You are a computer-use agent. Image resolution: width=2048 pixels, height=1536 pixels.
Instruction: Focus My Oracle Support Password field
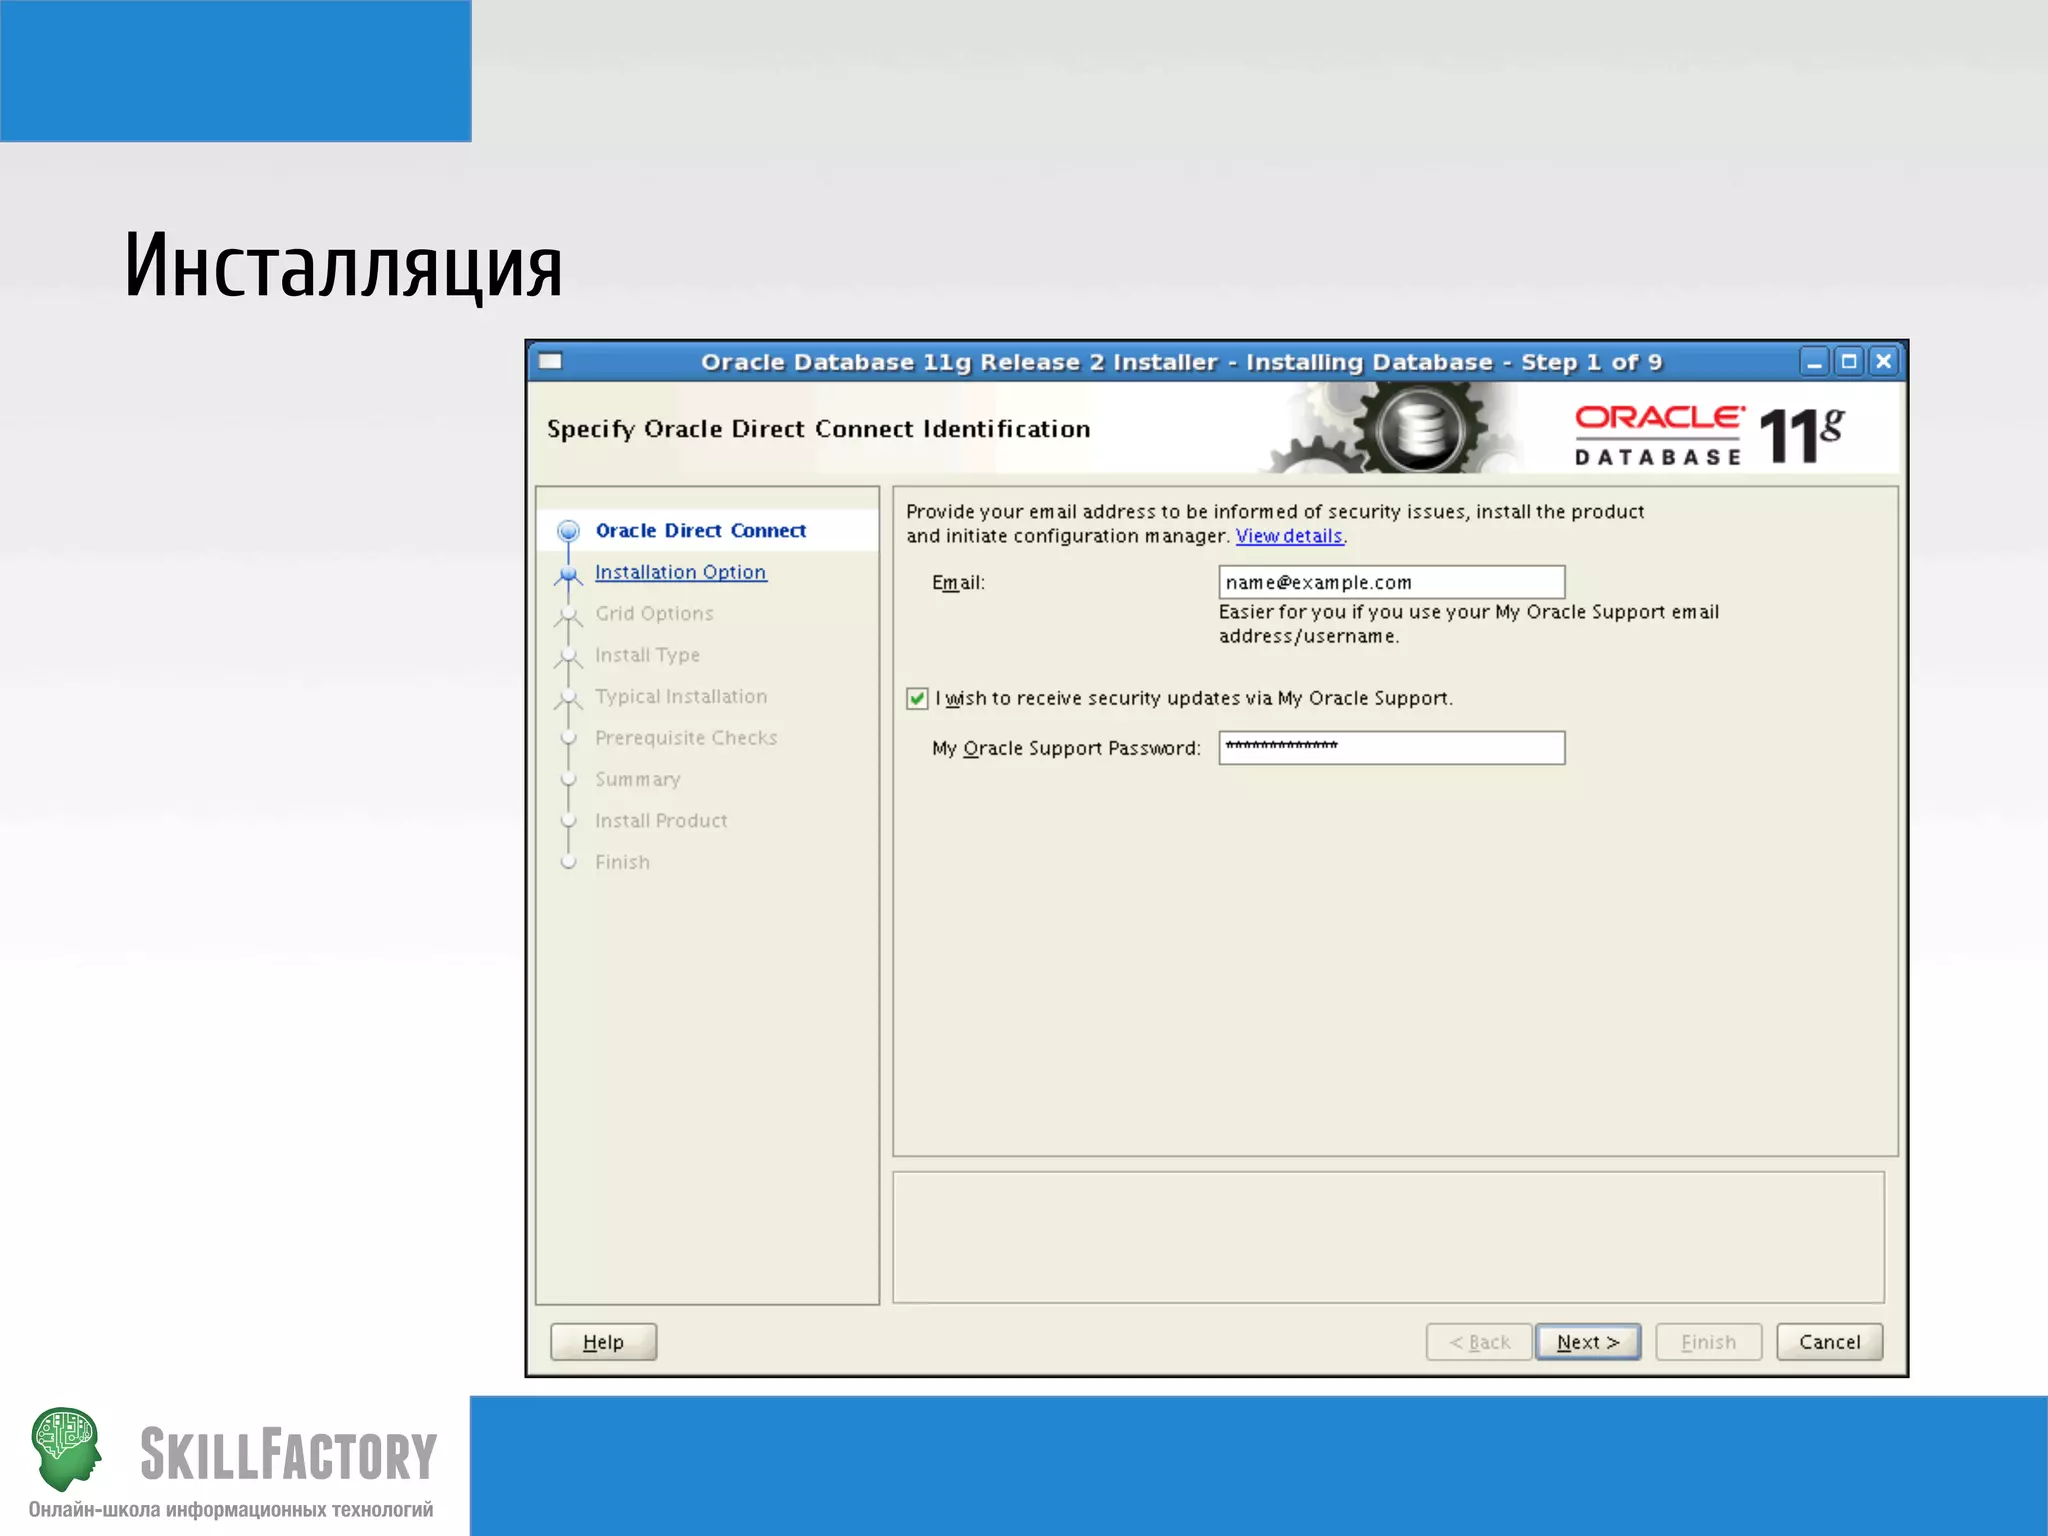pyautogui.click(x=1391, y=747)
